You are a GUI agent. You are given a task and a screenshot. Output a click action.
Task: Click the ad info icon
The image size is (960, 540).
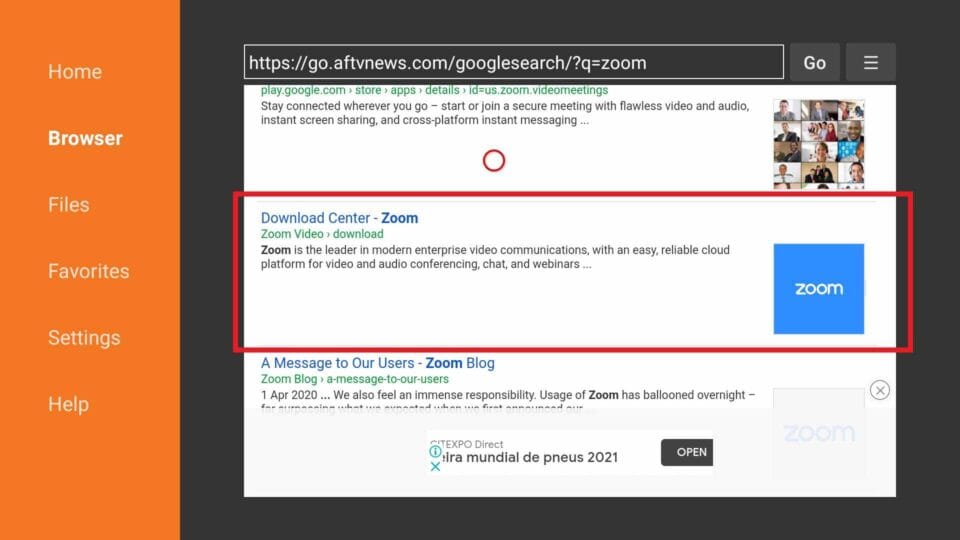point(435,452)
